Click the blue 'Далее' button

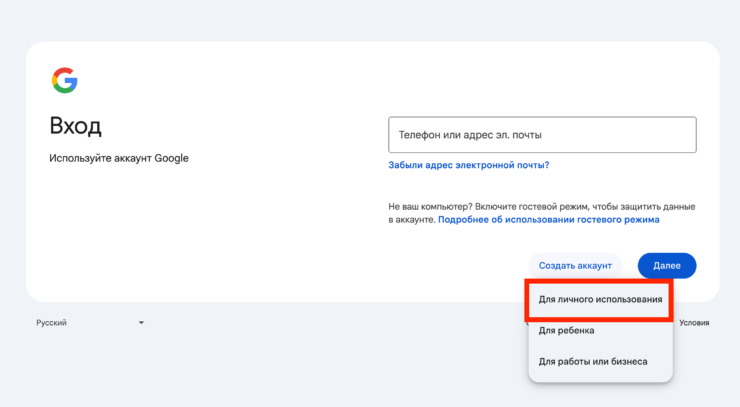point(666,266)
